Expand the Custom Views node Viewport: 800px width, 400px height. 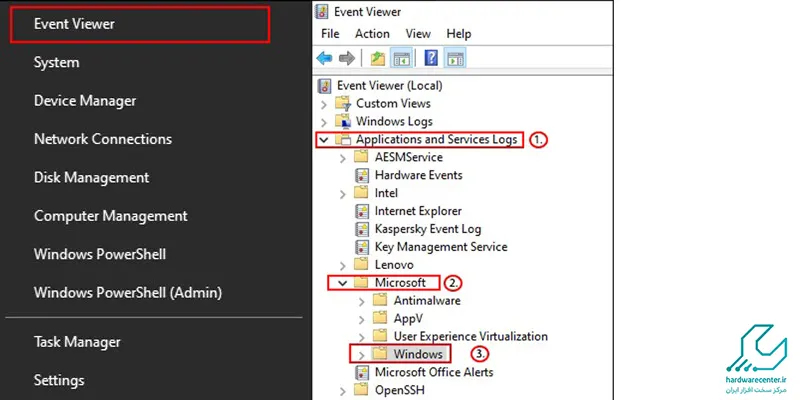point(323,104)
